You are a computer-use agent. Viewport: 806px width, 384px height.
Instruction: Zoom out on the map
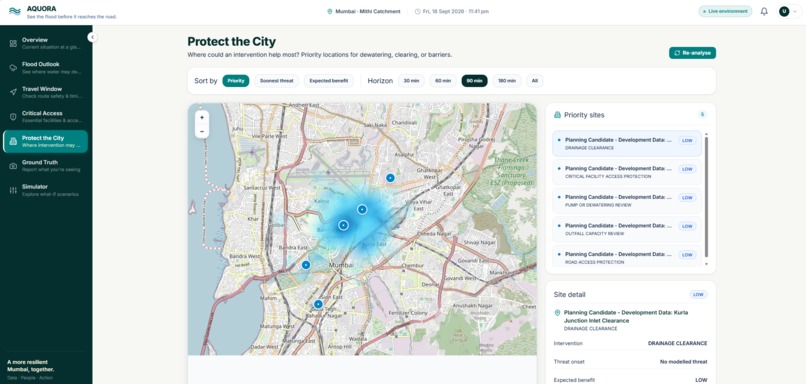(x=202, y=132)
